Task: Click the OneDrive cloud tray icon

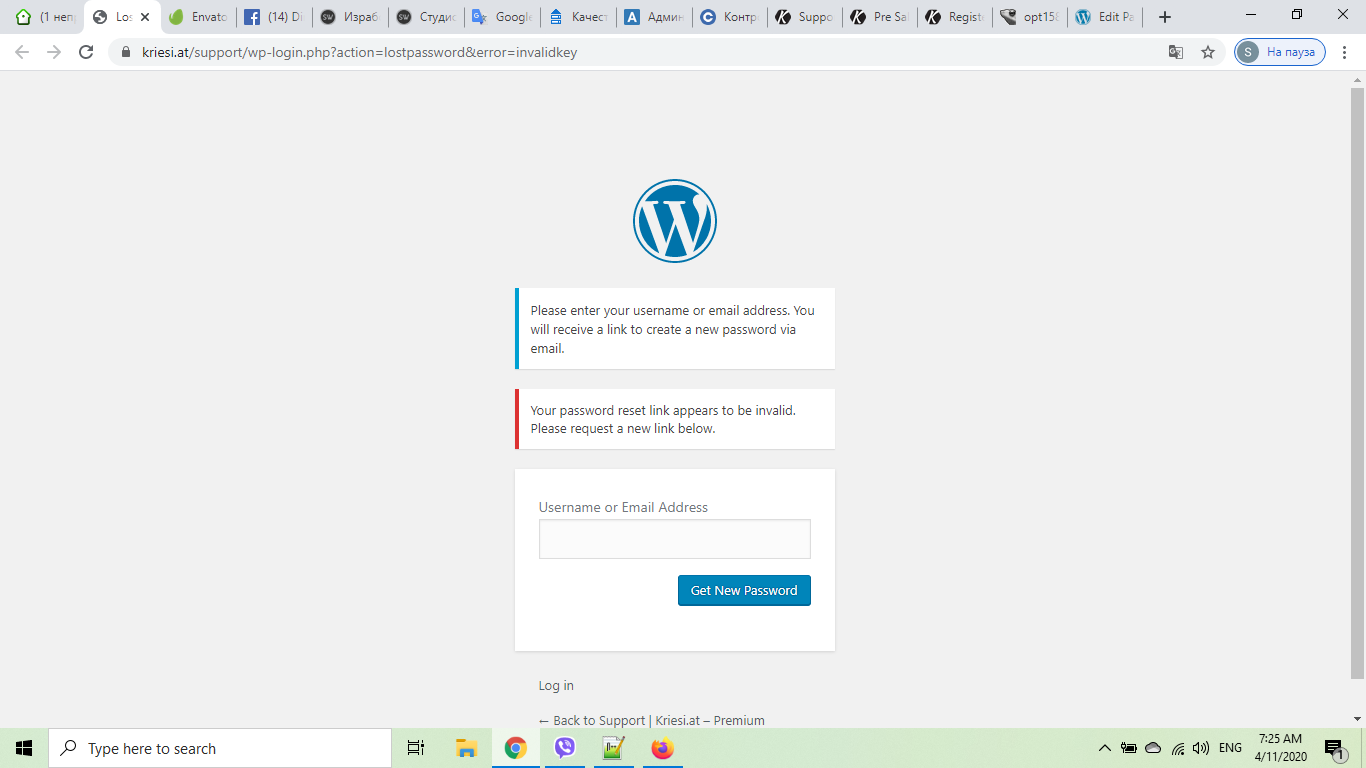Action: click(x=1153, y=748)
